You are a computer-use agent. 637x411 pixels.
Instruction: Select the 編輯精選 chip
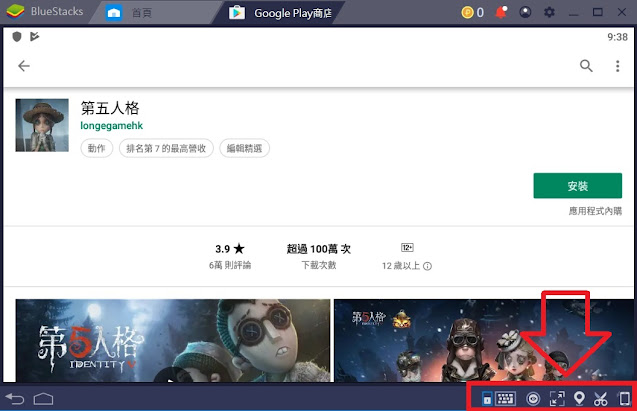pyautogui.click(x=244, y=148)
